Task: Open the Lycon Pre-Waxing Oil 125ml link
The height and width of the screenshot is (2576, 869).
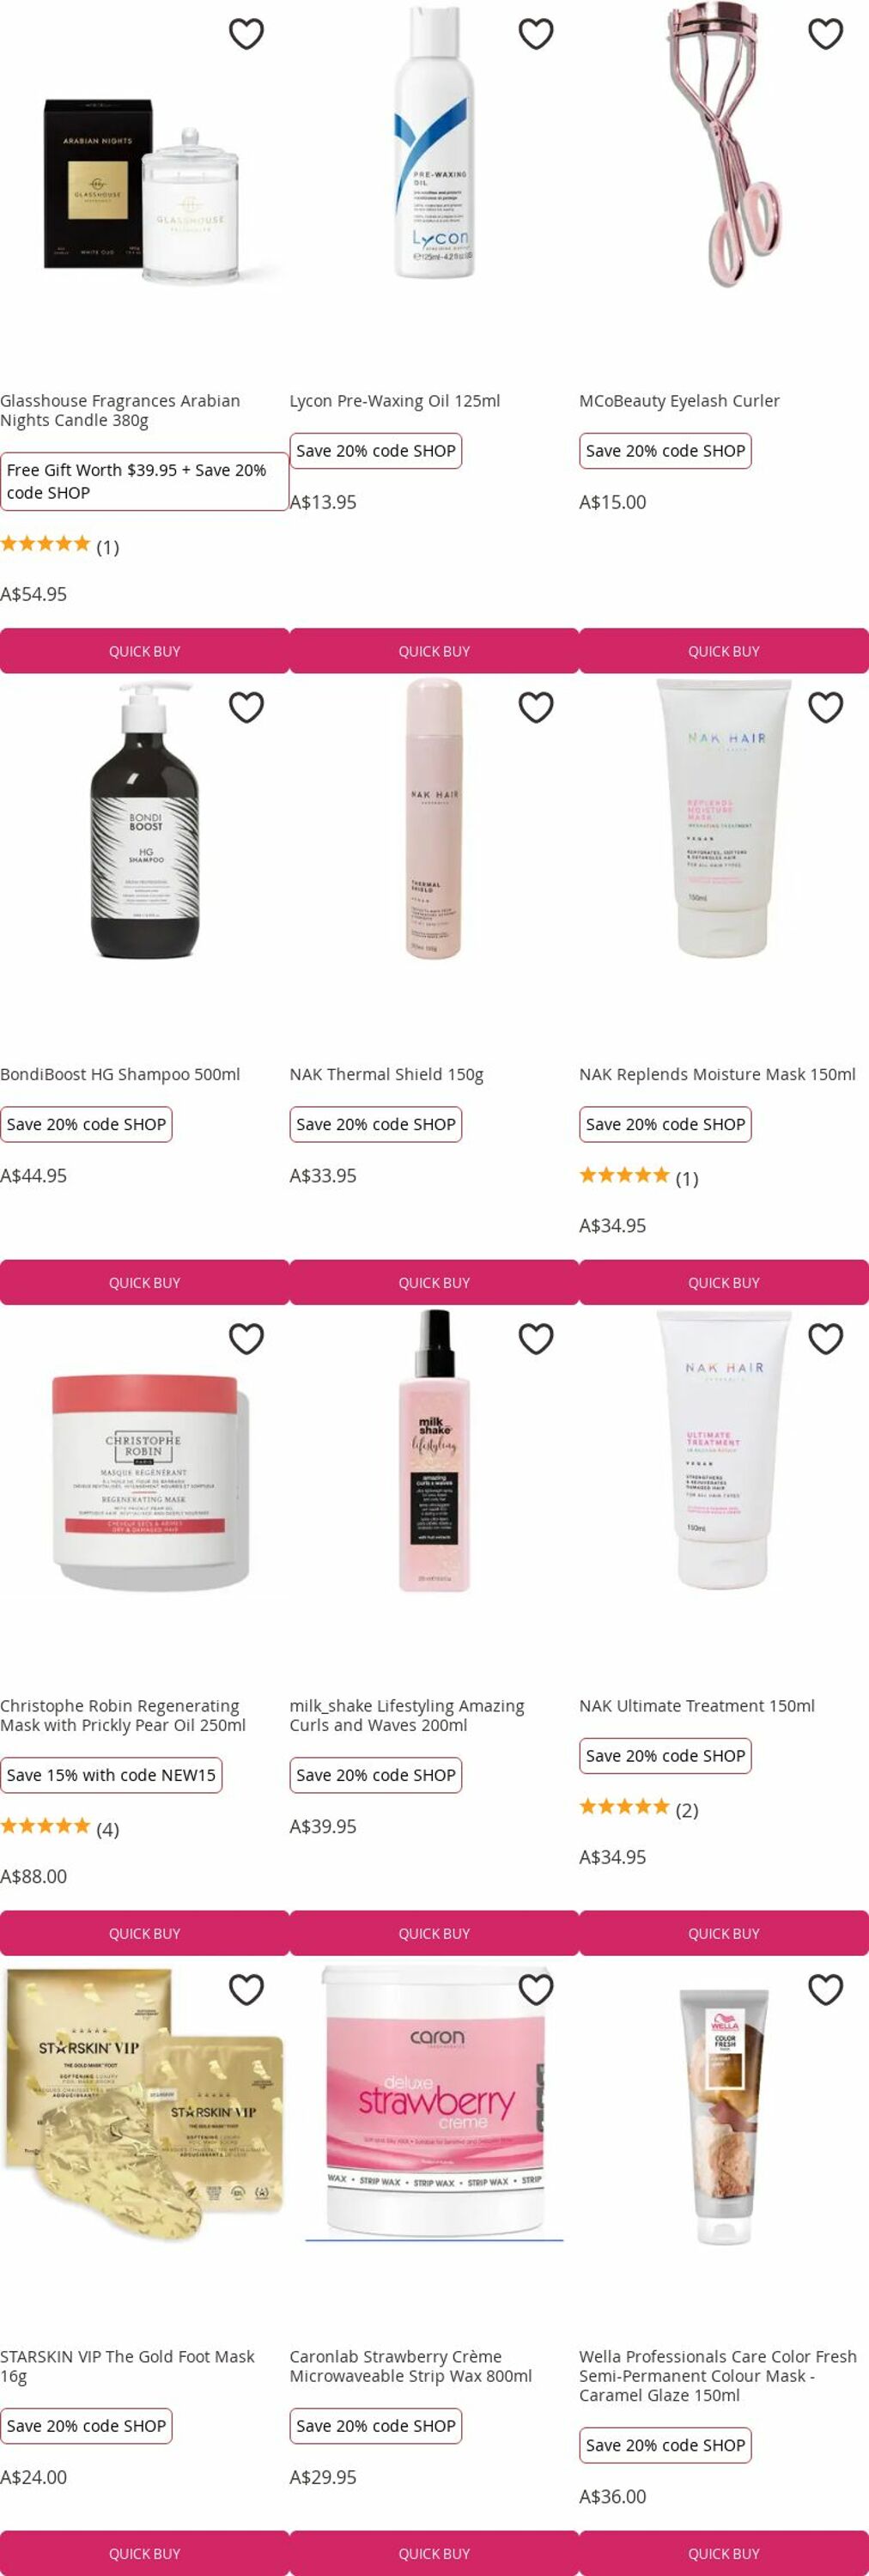Action: coord(395,401)
